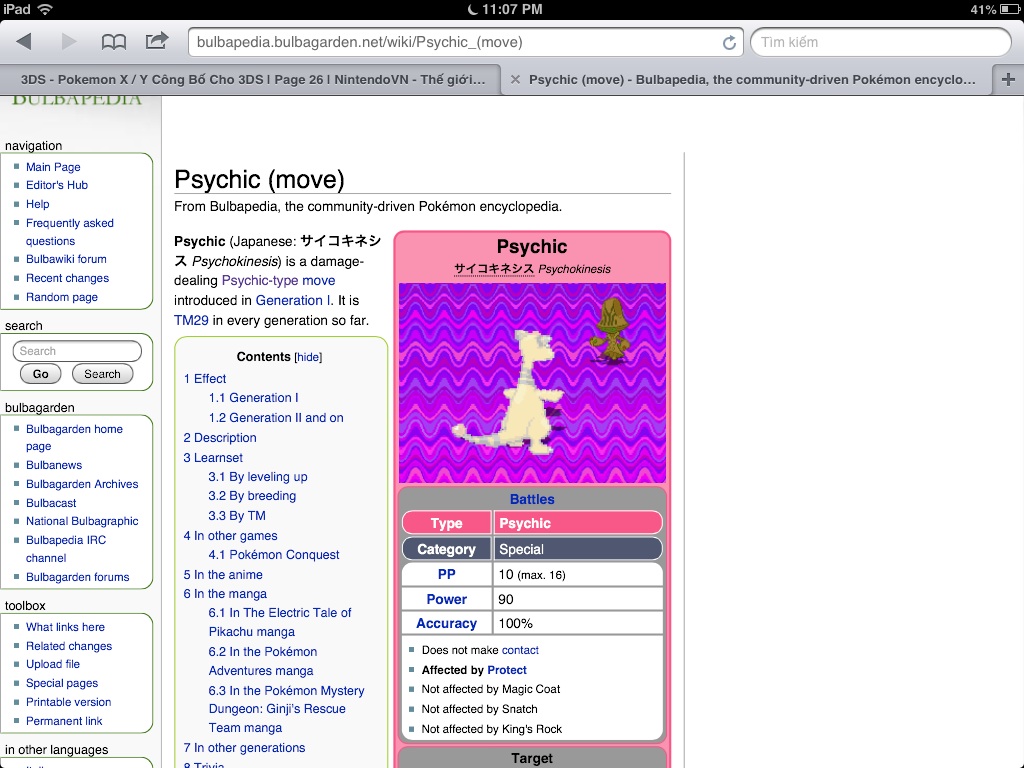Jump to 4 In other games
The height and width of the screenshot is (768, 1024).
click(x=230, y=536)
